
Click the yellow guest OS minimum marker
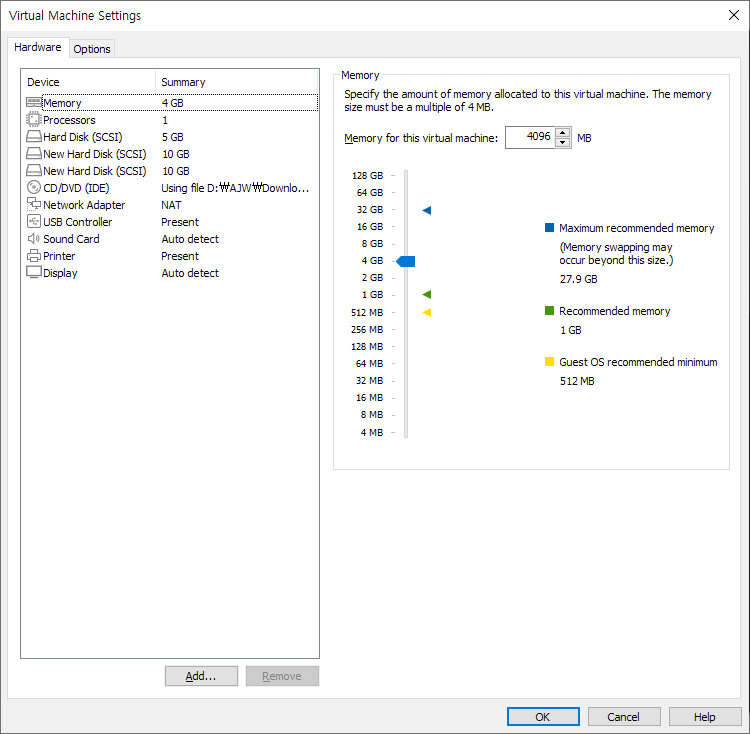[x=427, y=312]
